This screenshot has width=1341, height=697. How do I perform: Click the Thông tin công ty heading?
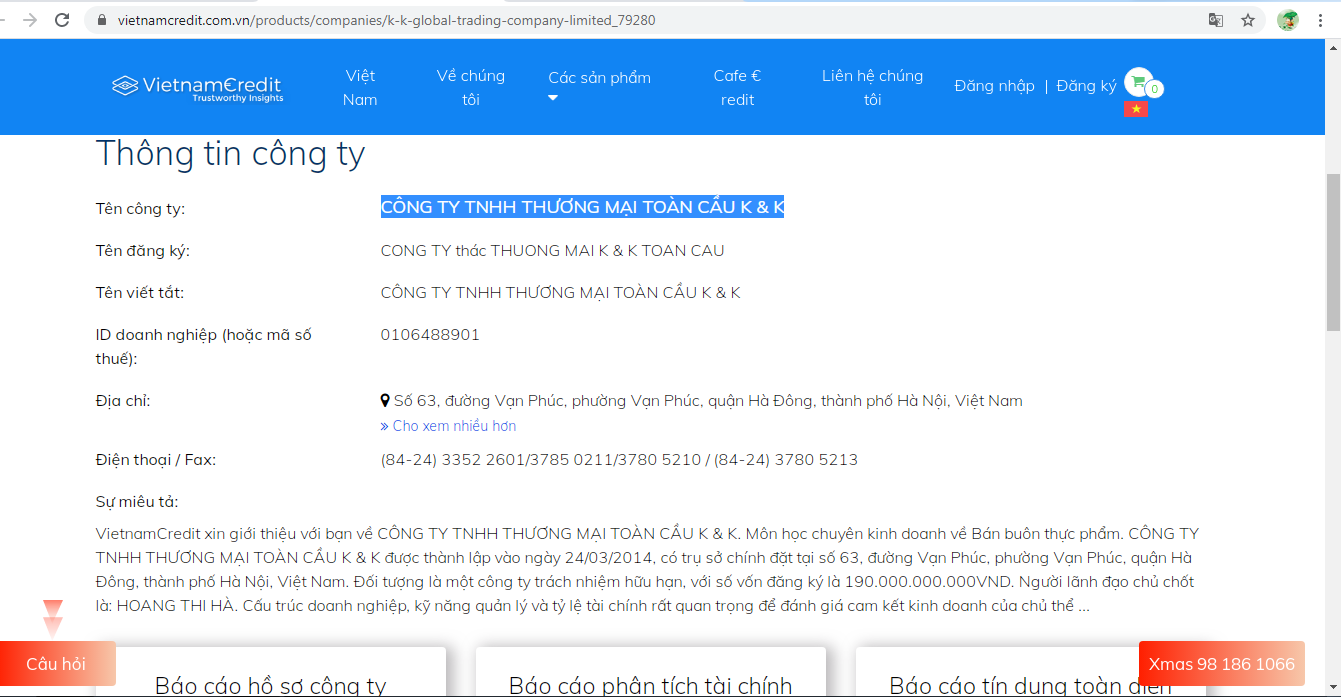[x=230, y=154]
